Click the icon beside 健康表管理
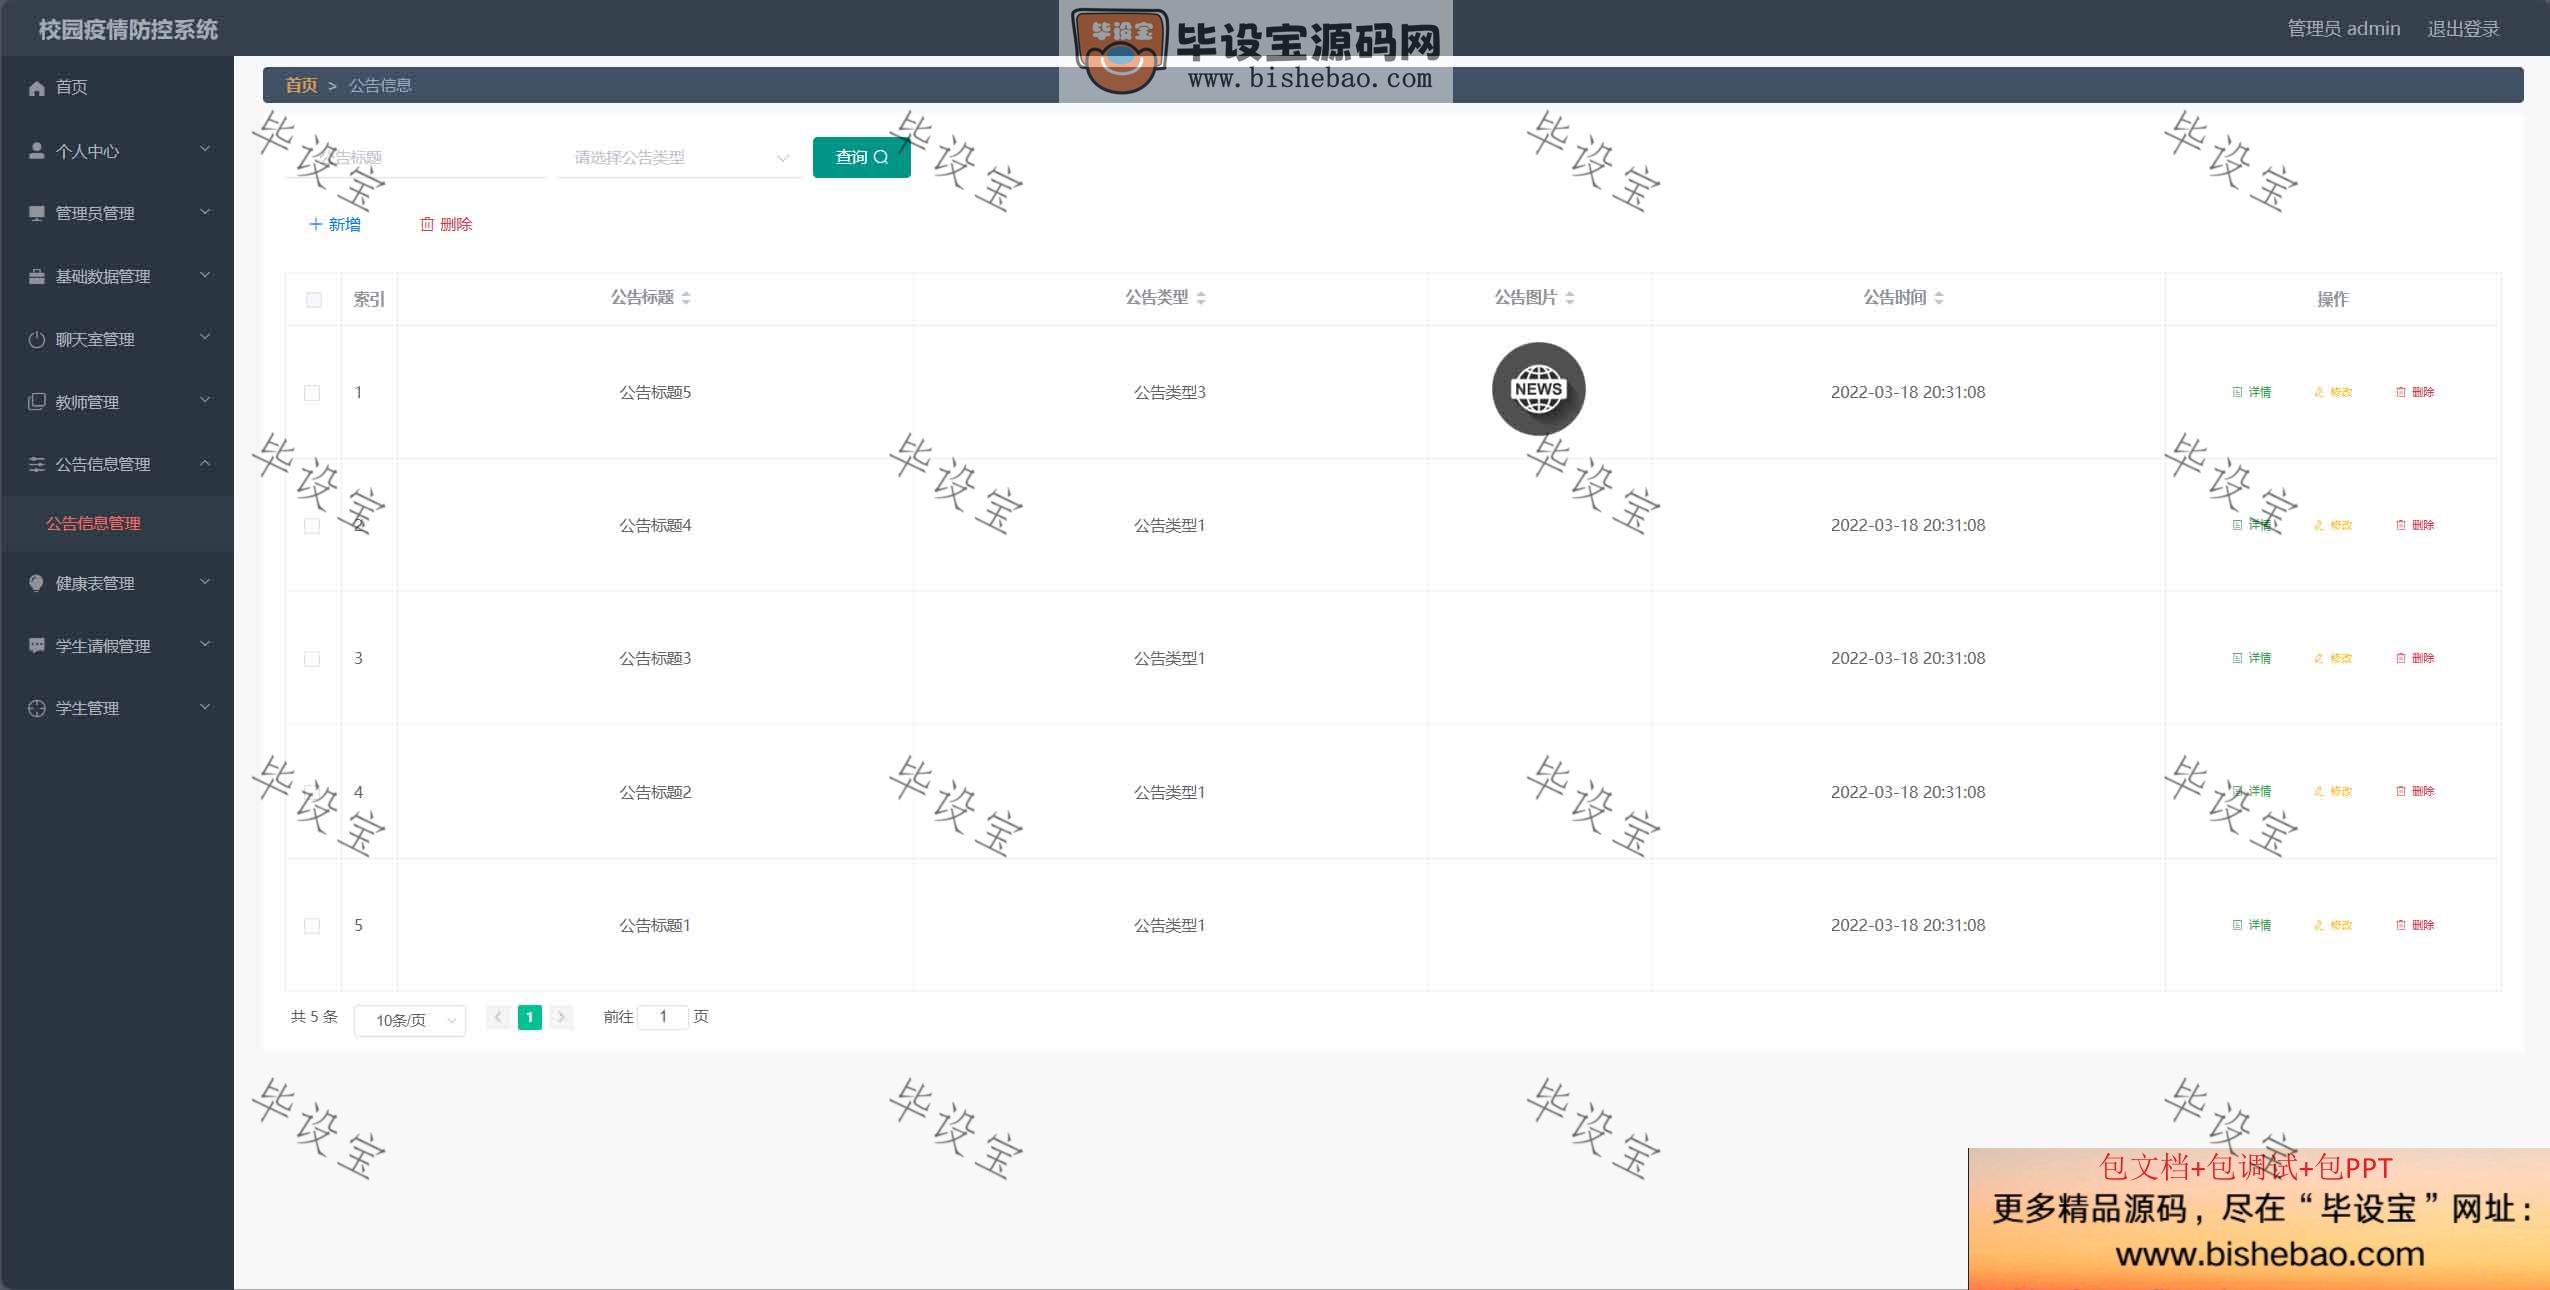 pyautogui.click(x=37, y=583)
